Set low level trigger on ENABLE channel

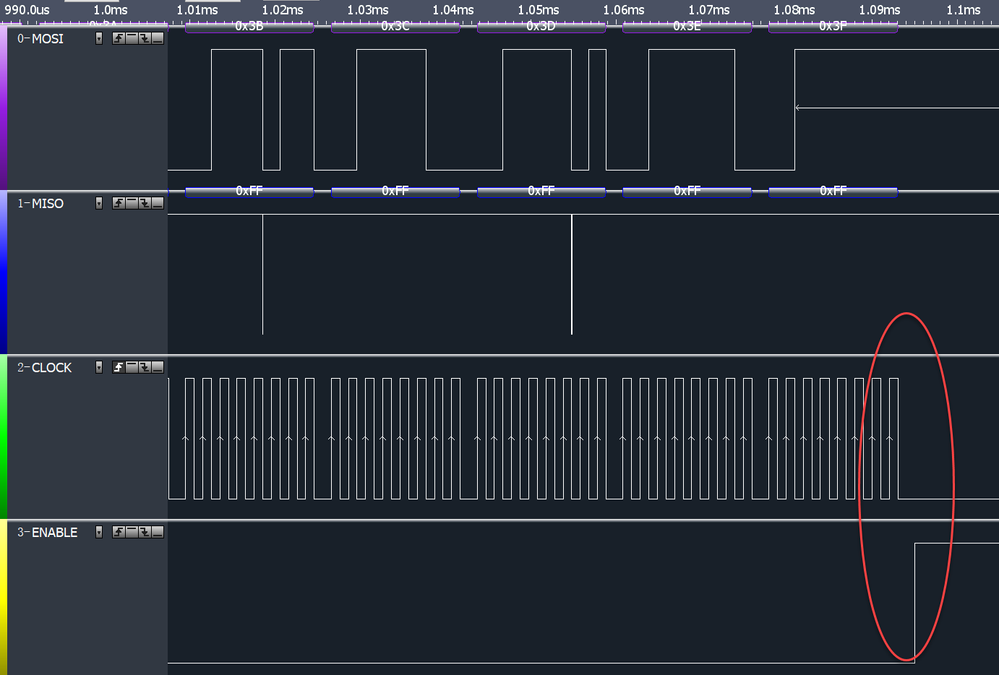158,532
